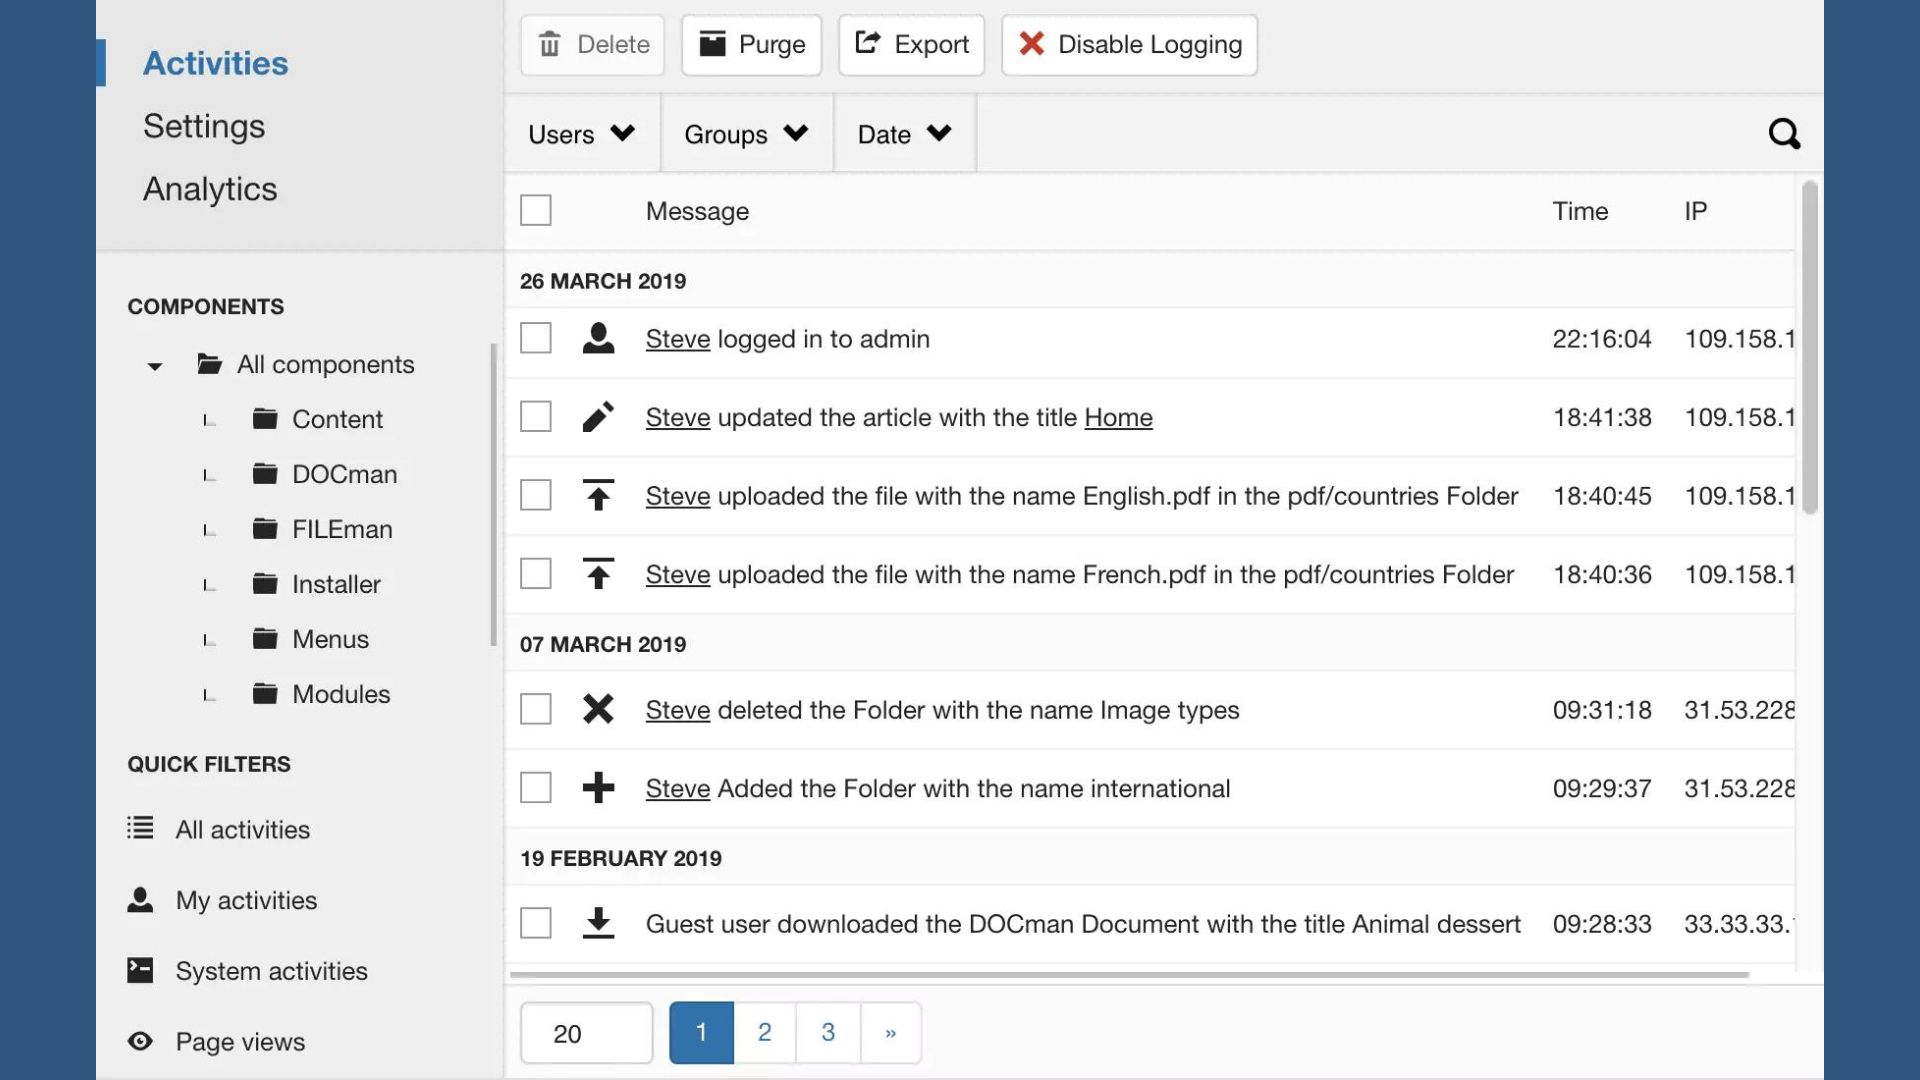This screenshot has width=1920, height=1080.
Task: Expand the Users filter dropdown
Action: (582, 133)
